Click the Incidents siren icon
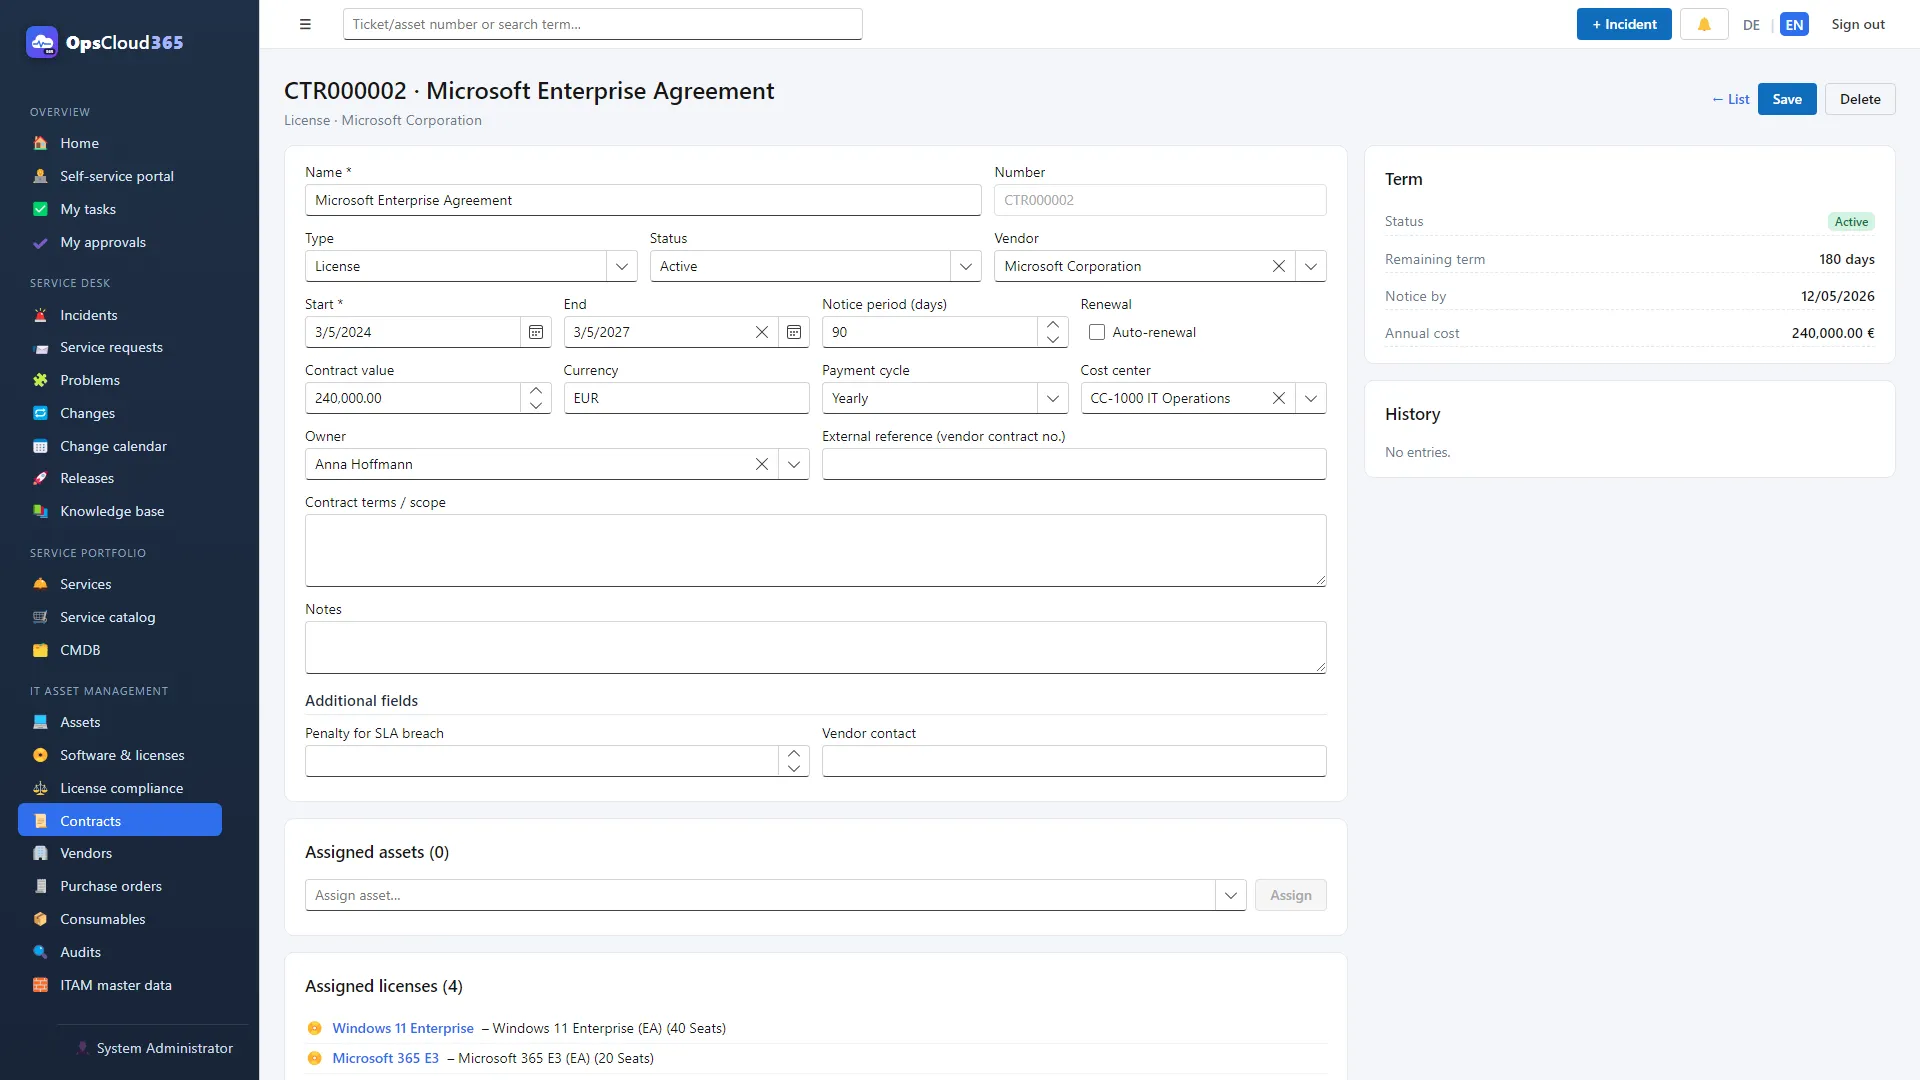This screenshot has height=1080, width=1920. pyautogui.click(x=40, y=315)
